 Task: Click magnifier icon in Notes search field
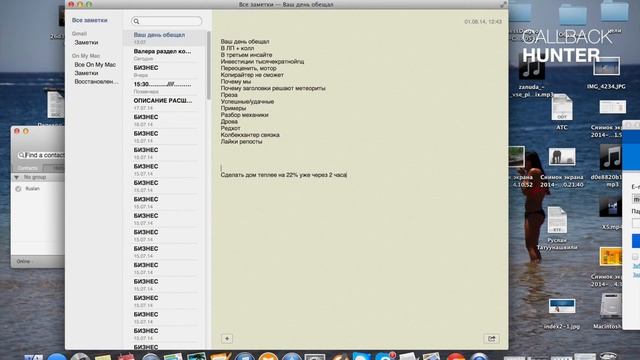pos(136,21)
